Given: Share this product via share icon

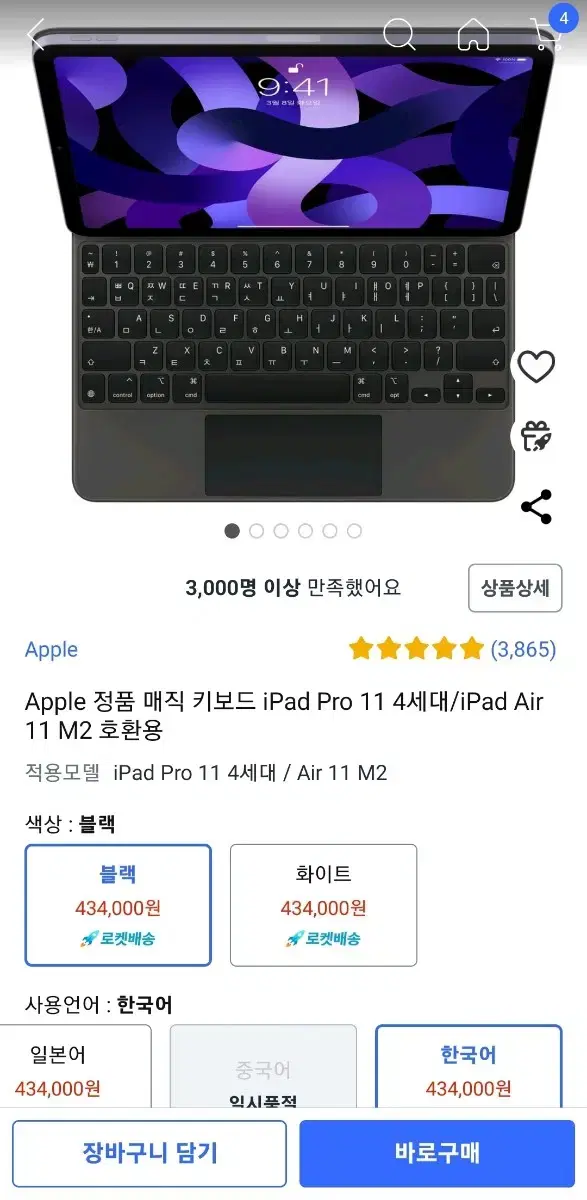Looking at the screenshot, I should point(537,507).
